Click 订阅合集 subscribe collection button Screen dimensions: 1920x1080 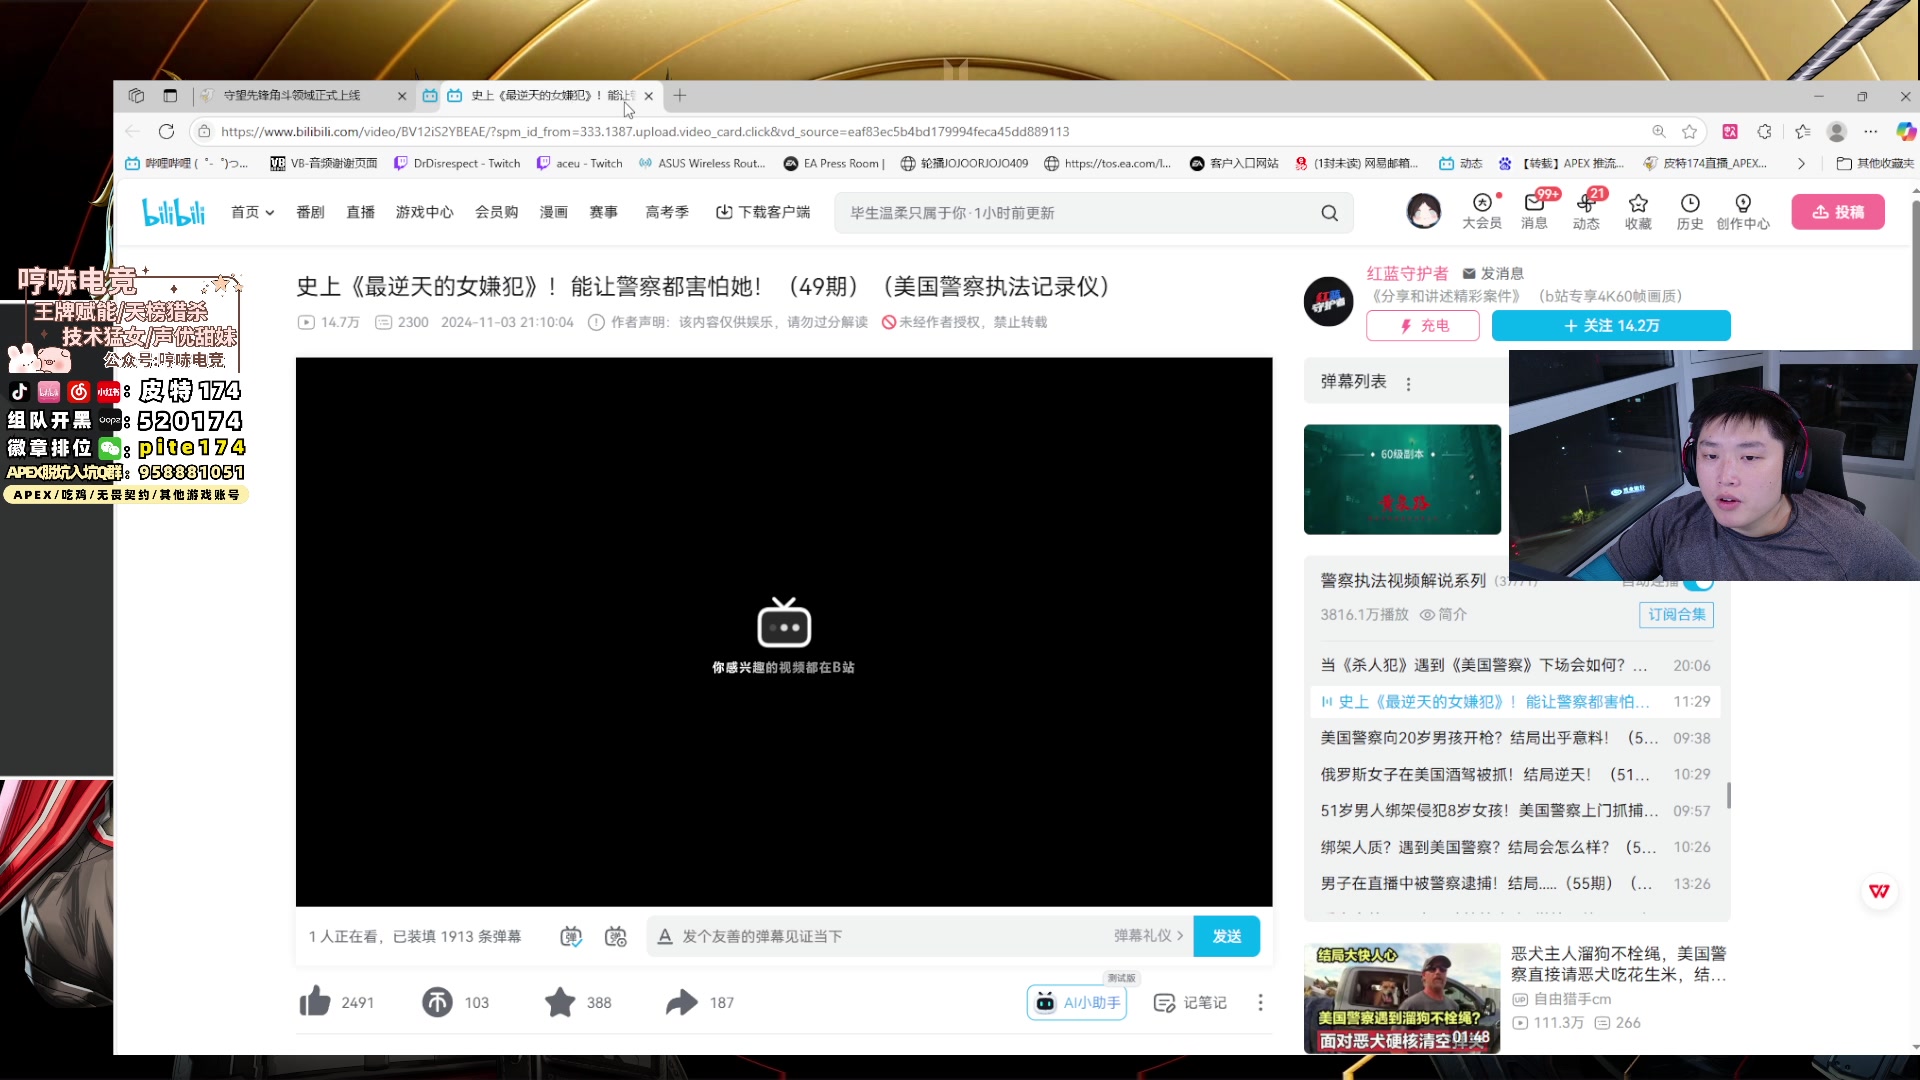[x=1676, y=615]
